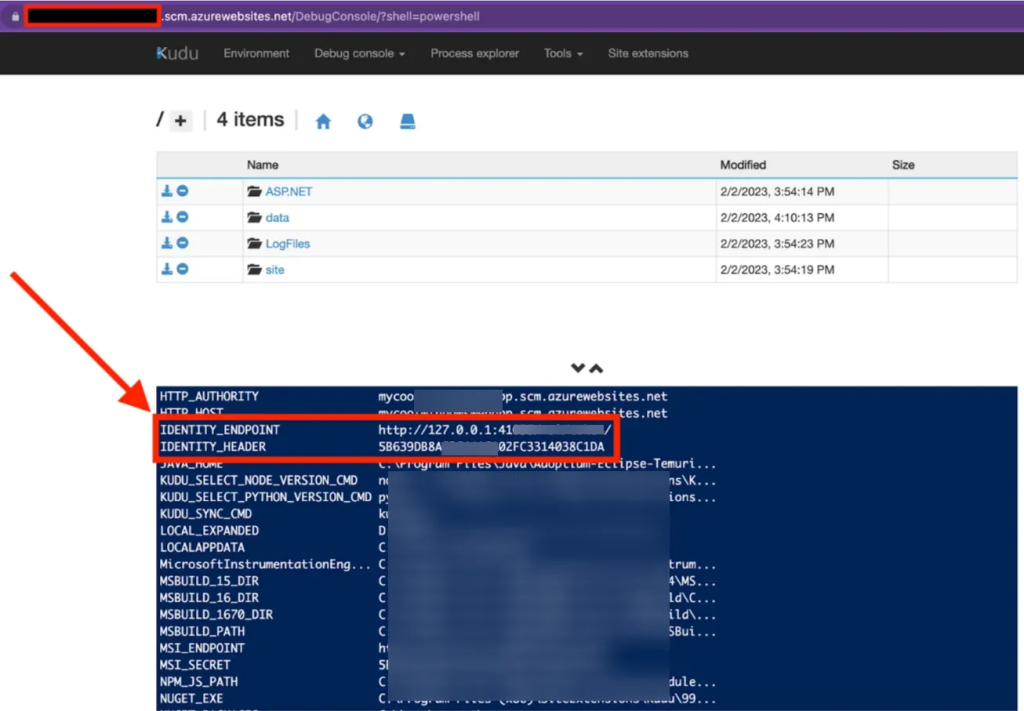Image resolution: width=1024 pixels, height=711 pixels.
Task: Open the site folder link
Action: (x=274, y=269)
